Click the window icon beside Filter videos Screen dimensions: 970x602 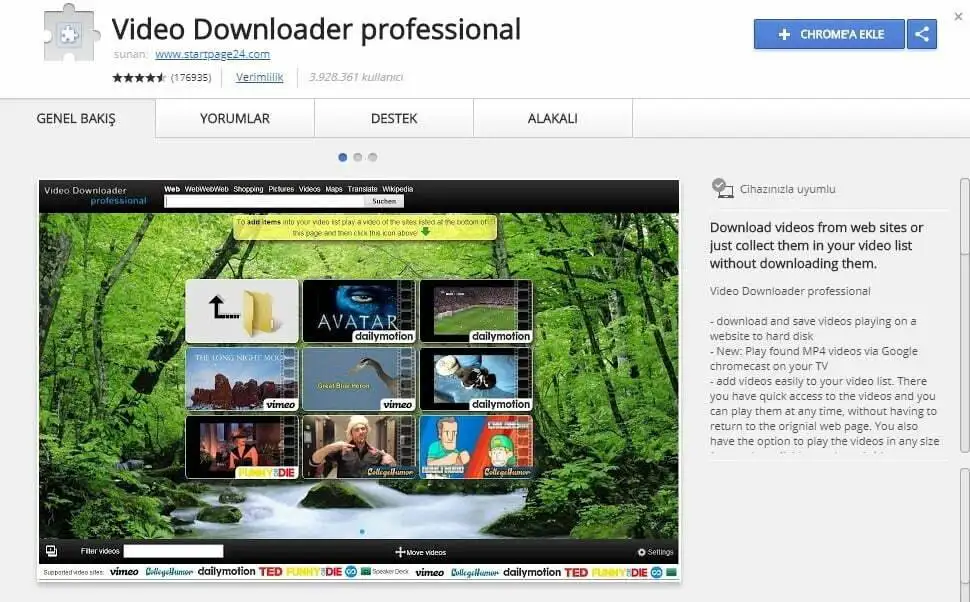click(x=51, y=551)
